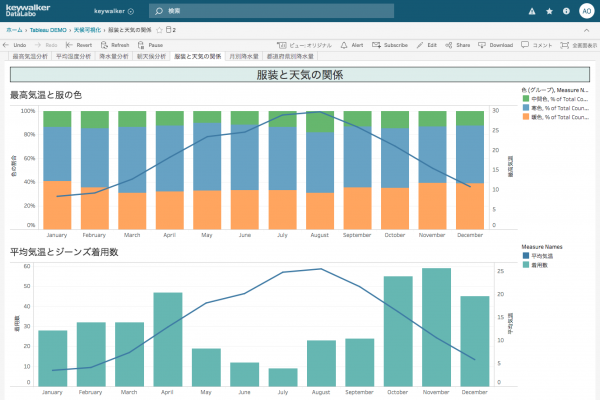Go to Tableau DEMO breadcrumb link
This screenshot has width=600, height=400.
pyautogui.click(x=48, y=30)
